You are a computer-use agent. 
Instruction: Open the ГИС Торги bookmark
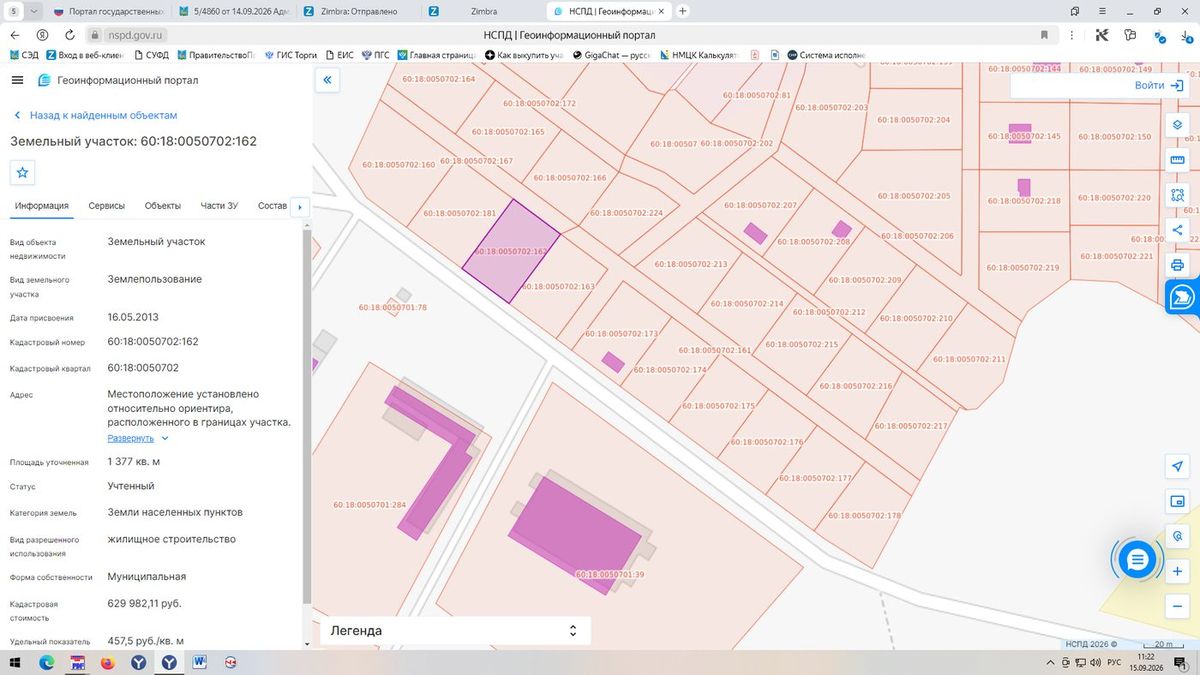pyautogui.click(x=291, y=55)
